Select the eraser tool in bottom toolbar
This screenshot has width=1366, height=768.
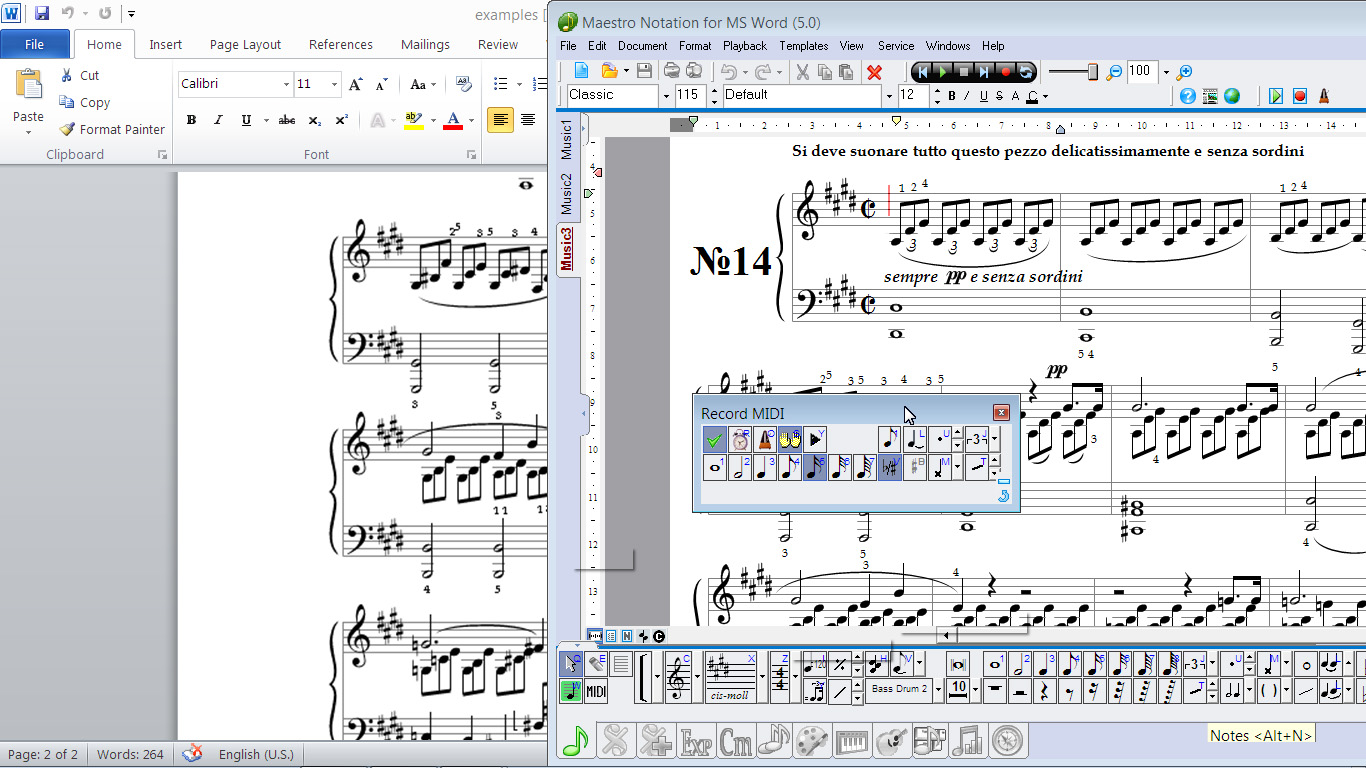(x=597, y=663)
